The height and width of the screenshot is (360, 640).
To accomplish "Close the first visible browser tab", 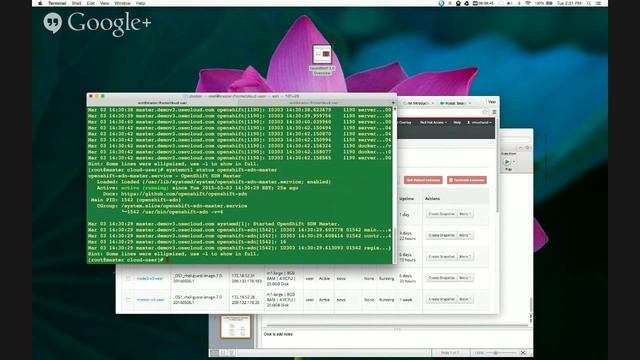I will pos(433,103).
